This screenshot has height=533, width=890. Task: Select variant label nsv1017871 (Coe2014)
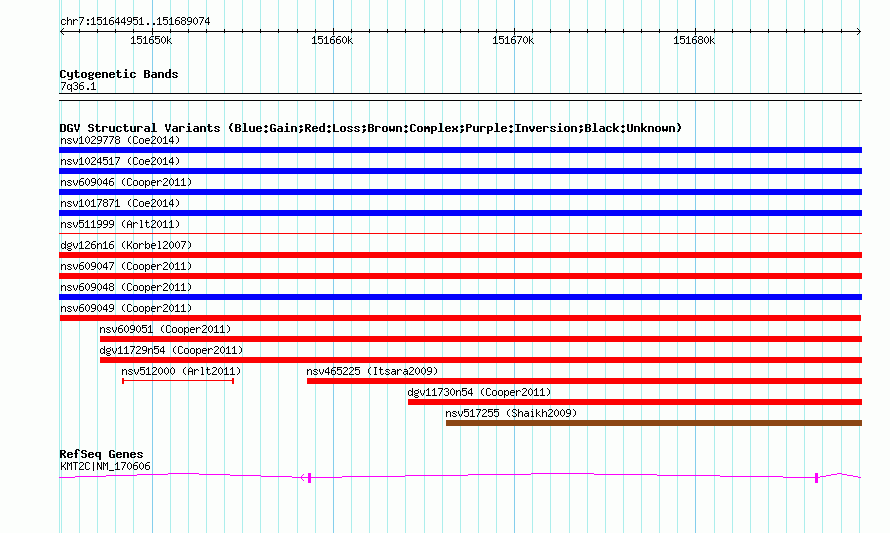point(120,203)
